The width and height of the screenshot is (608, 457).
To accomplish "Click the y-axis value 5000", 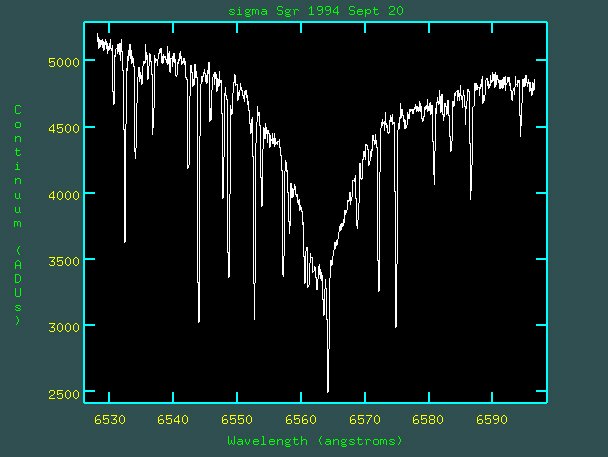I will (x=64, y=62).
